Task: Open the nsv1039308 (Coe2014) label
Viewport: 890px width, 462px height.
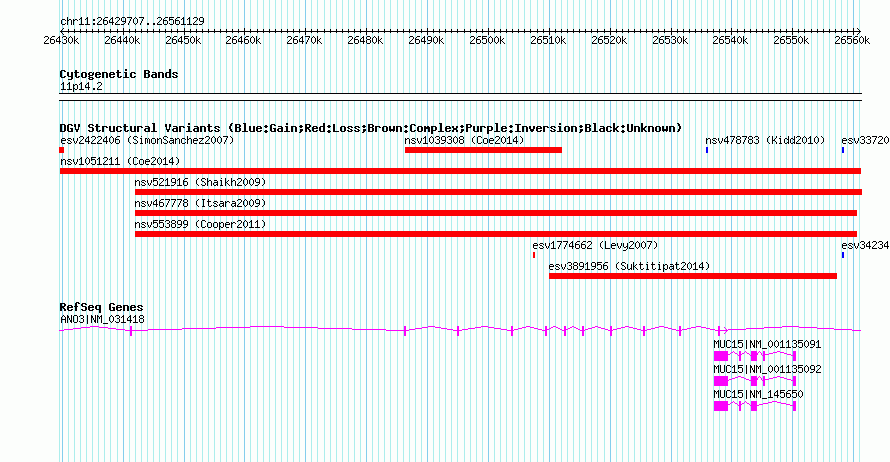Action: click(464, 140)
